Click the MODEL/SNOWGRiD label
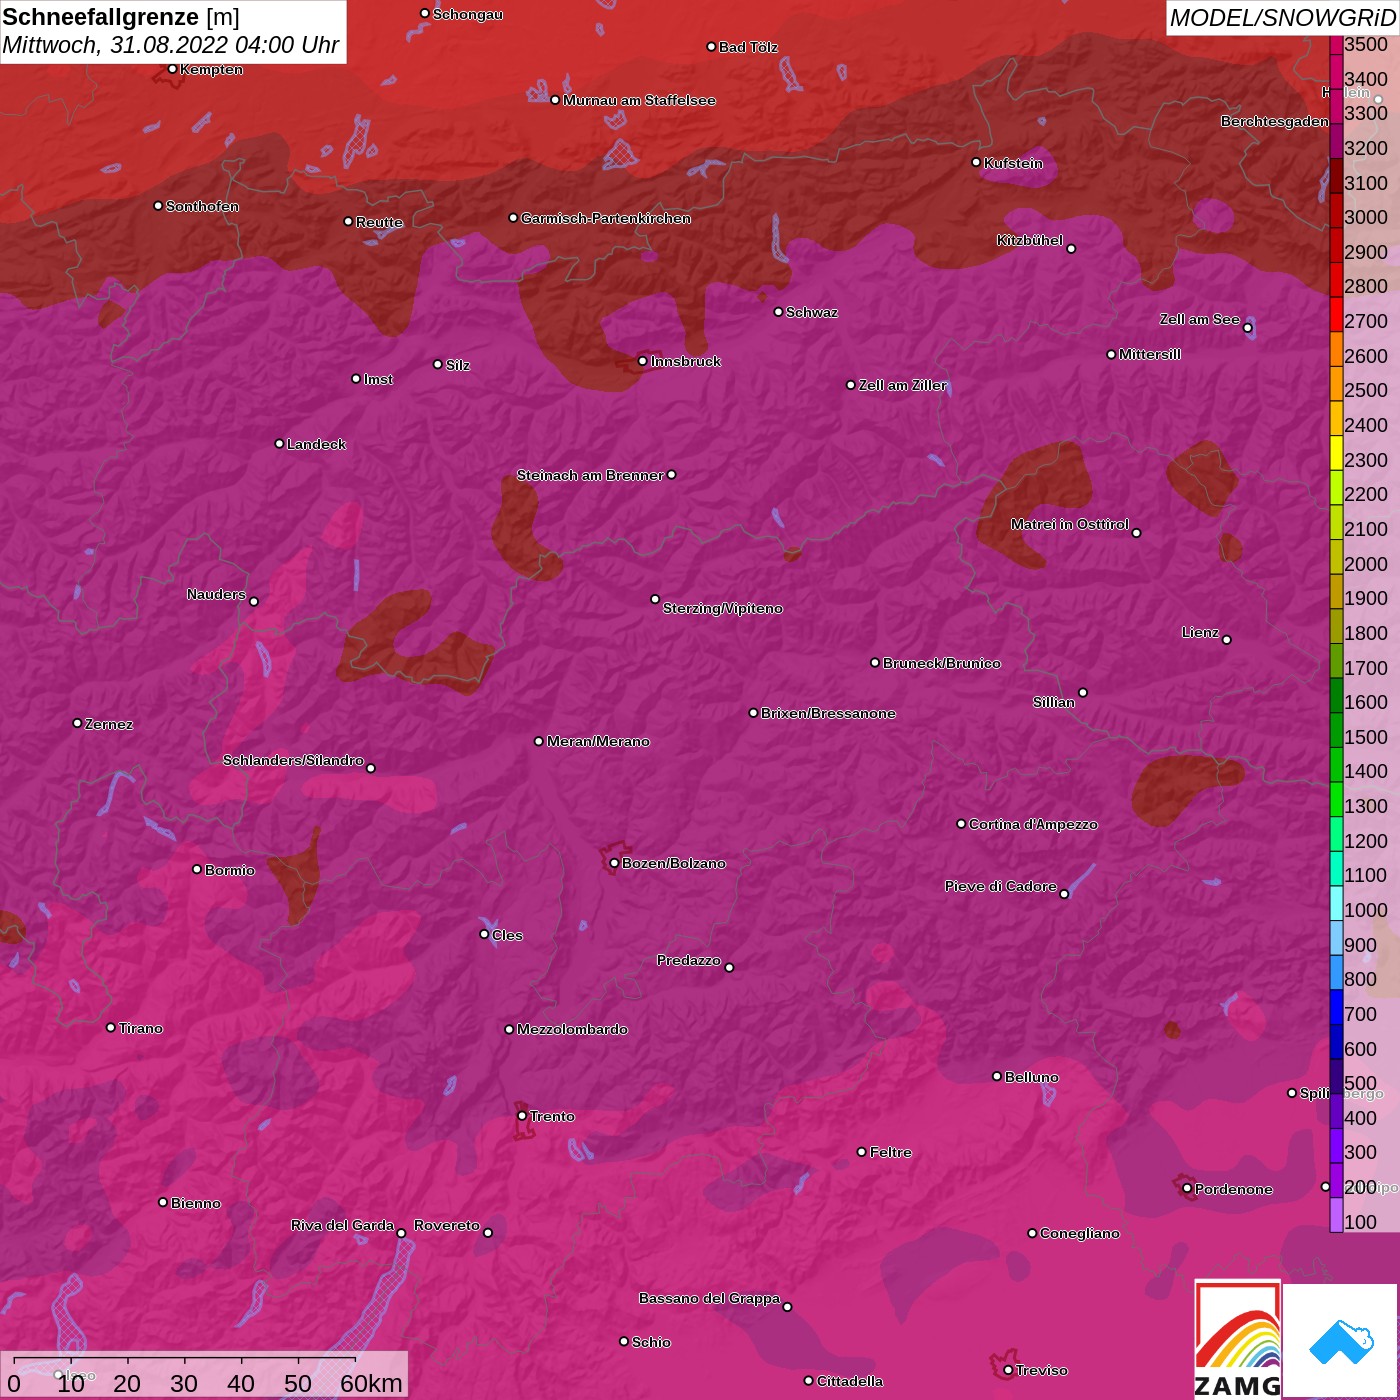Image resolution: width=1400 pixels, height=1400 pixels. [1281, 18]
